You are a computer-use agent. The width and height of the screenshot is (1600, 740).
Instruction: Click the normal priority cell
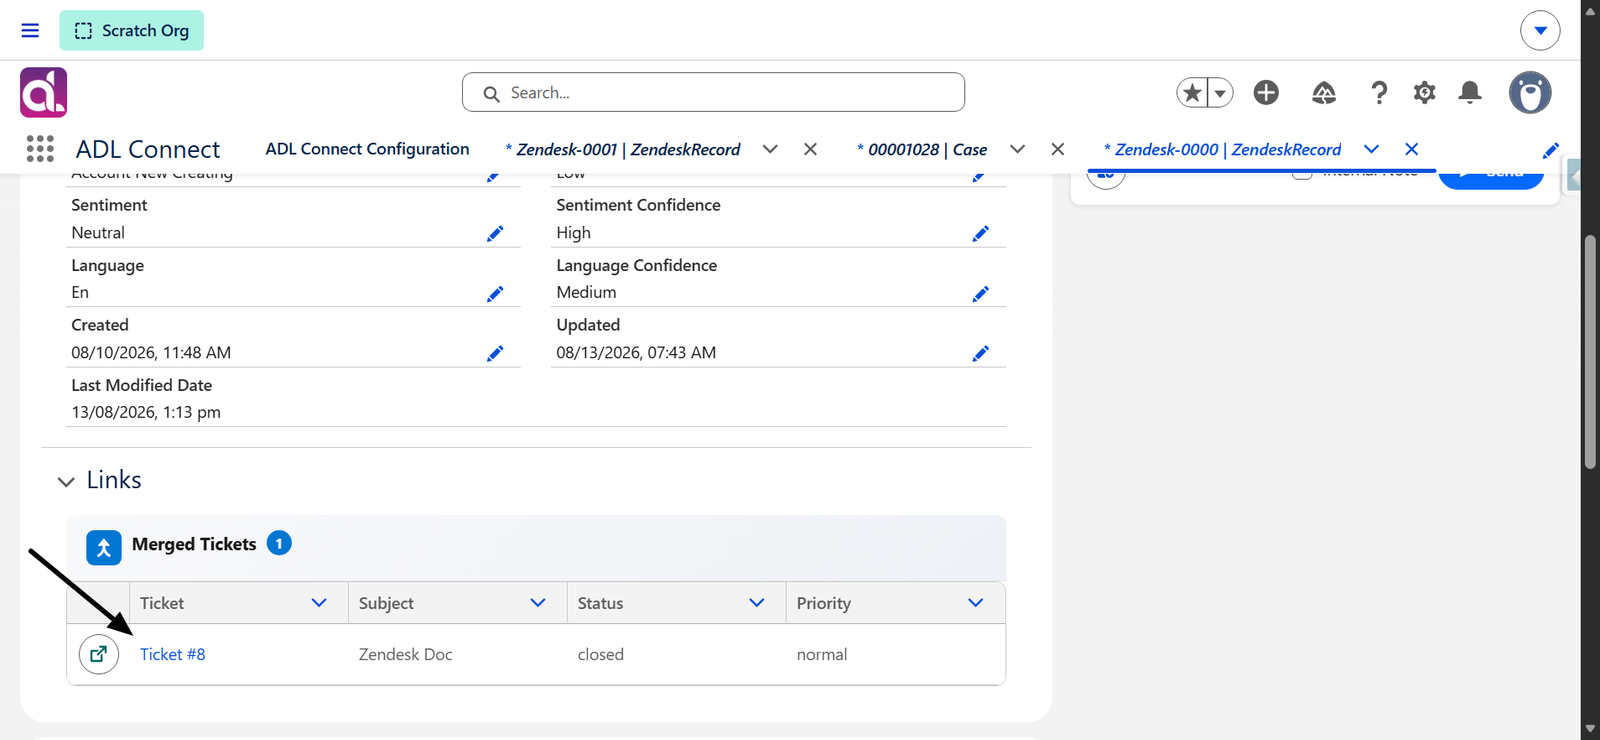822,654
